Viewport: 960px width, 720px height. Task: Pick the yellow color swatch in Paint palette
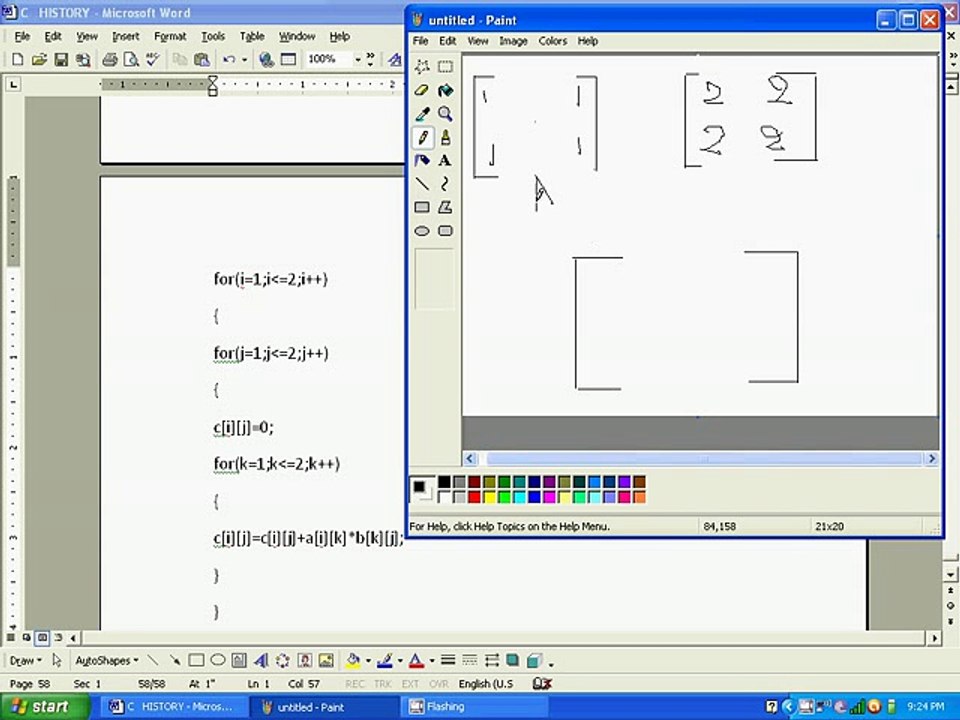(489, 497)
